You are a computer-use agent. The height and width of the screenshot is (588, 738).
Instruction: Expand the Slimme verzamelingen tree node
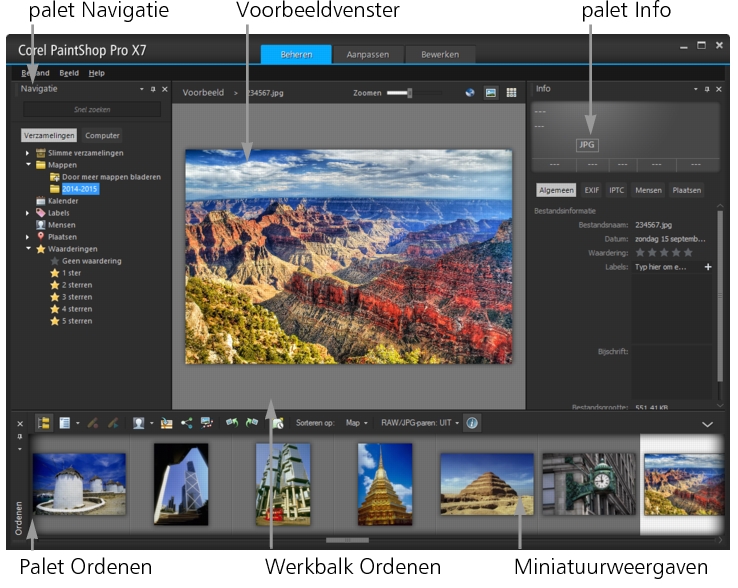(x=27, y=153)
